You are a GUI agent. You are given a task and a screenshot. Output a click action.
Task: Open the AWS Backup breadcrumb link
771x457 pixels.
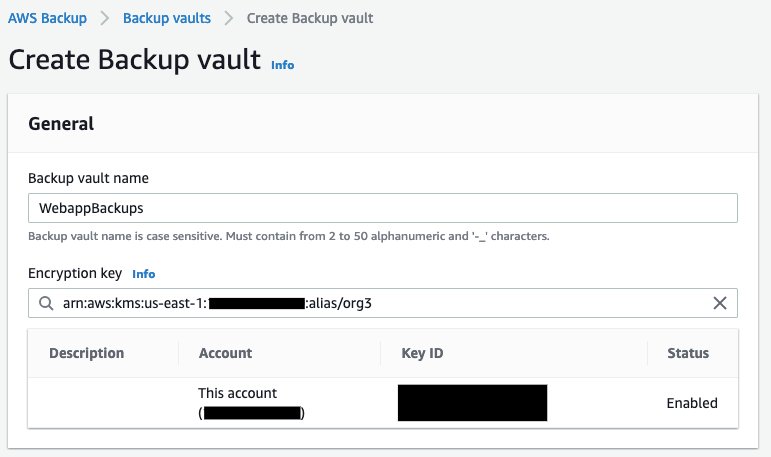[x=47, y=18]
